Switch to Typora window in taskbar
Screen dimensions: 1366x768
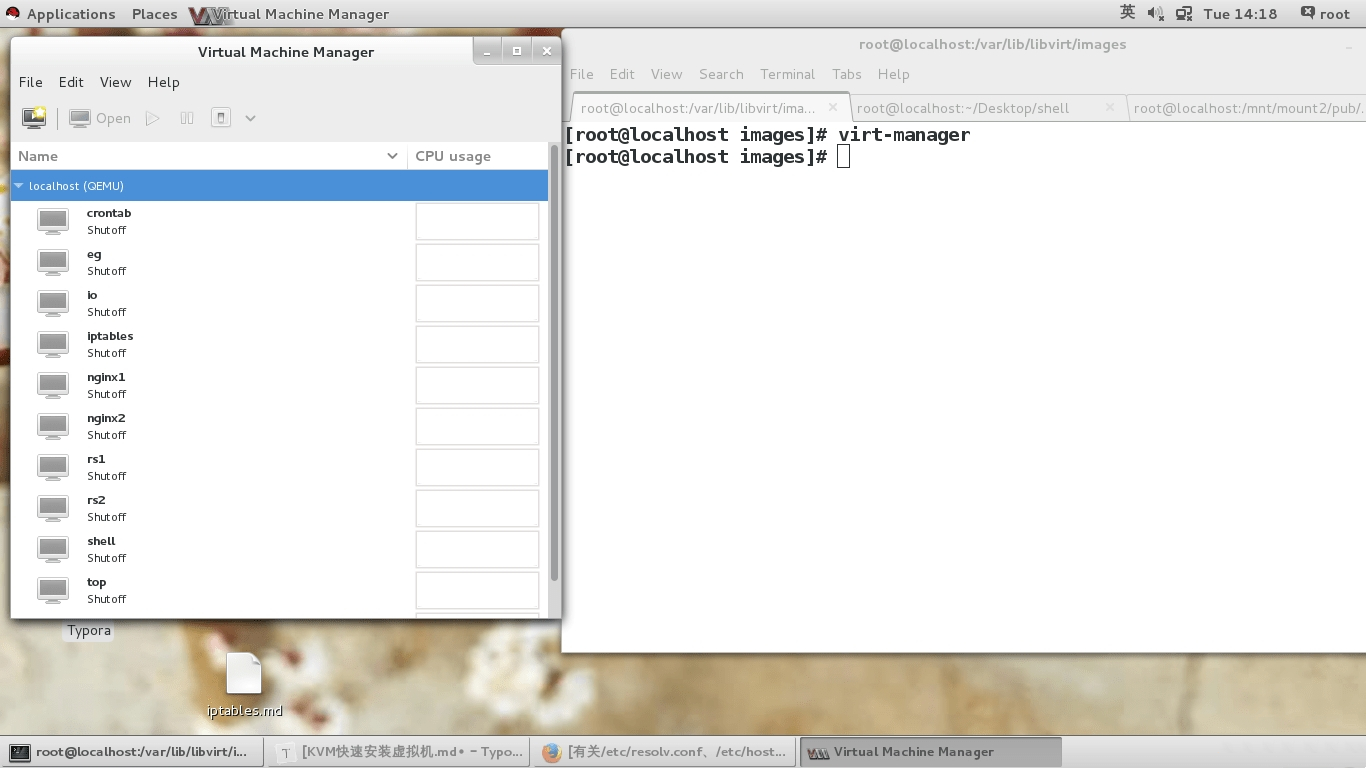(400, 752)
